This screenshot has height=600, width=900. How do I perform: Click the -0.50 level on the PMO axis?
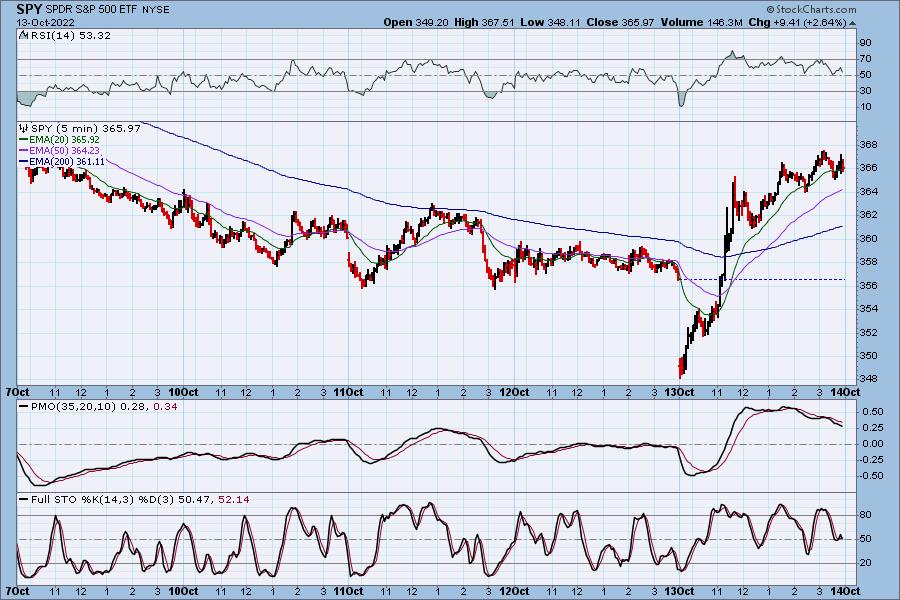[871, 476]
